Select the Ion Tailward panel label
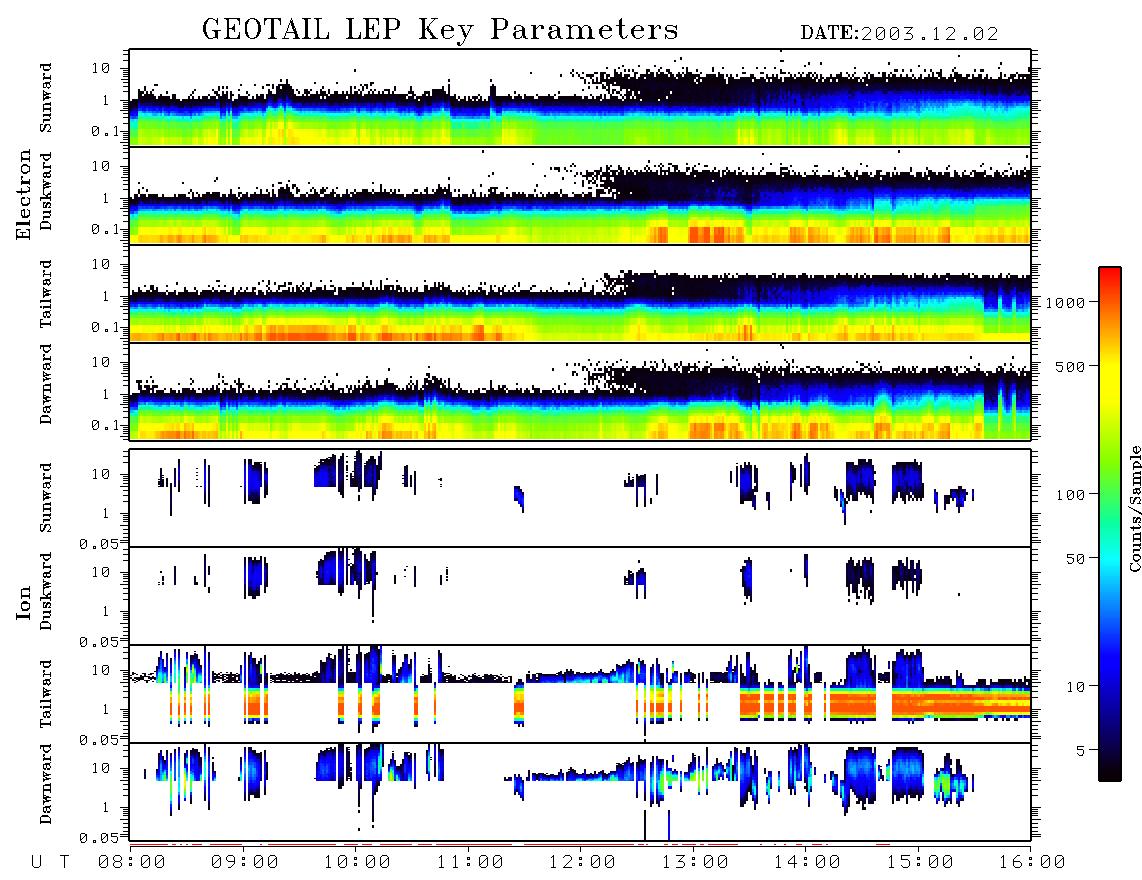Screen dimensions: 1142x880 pos(46,694)
